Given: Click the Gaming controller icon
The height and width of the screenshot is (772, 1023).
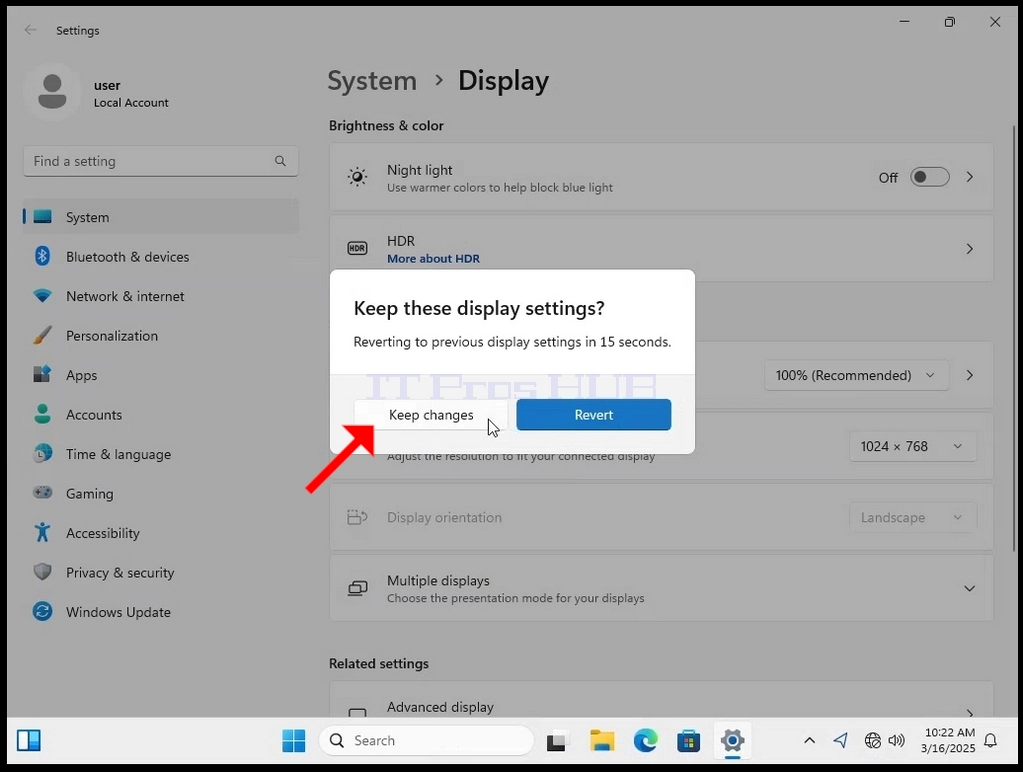Looking at the screenshot, I should click(x=42, y=492).
